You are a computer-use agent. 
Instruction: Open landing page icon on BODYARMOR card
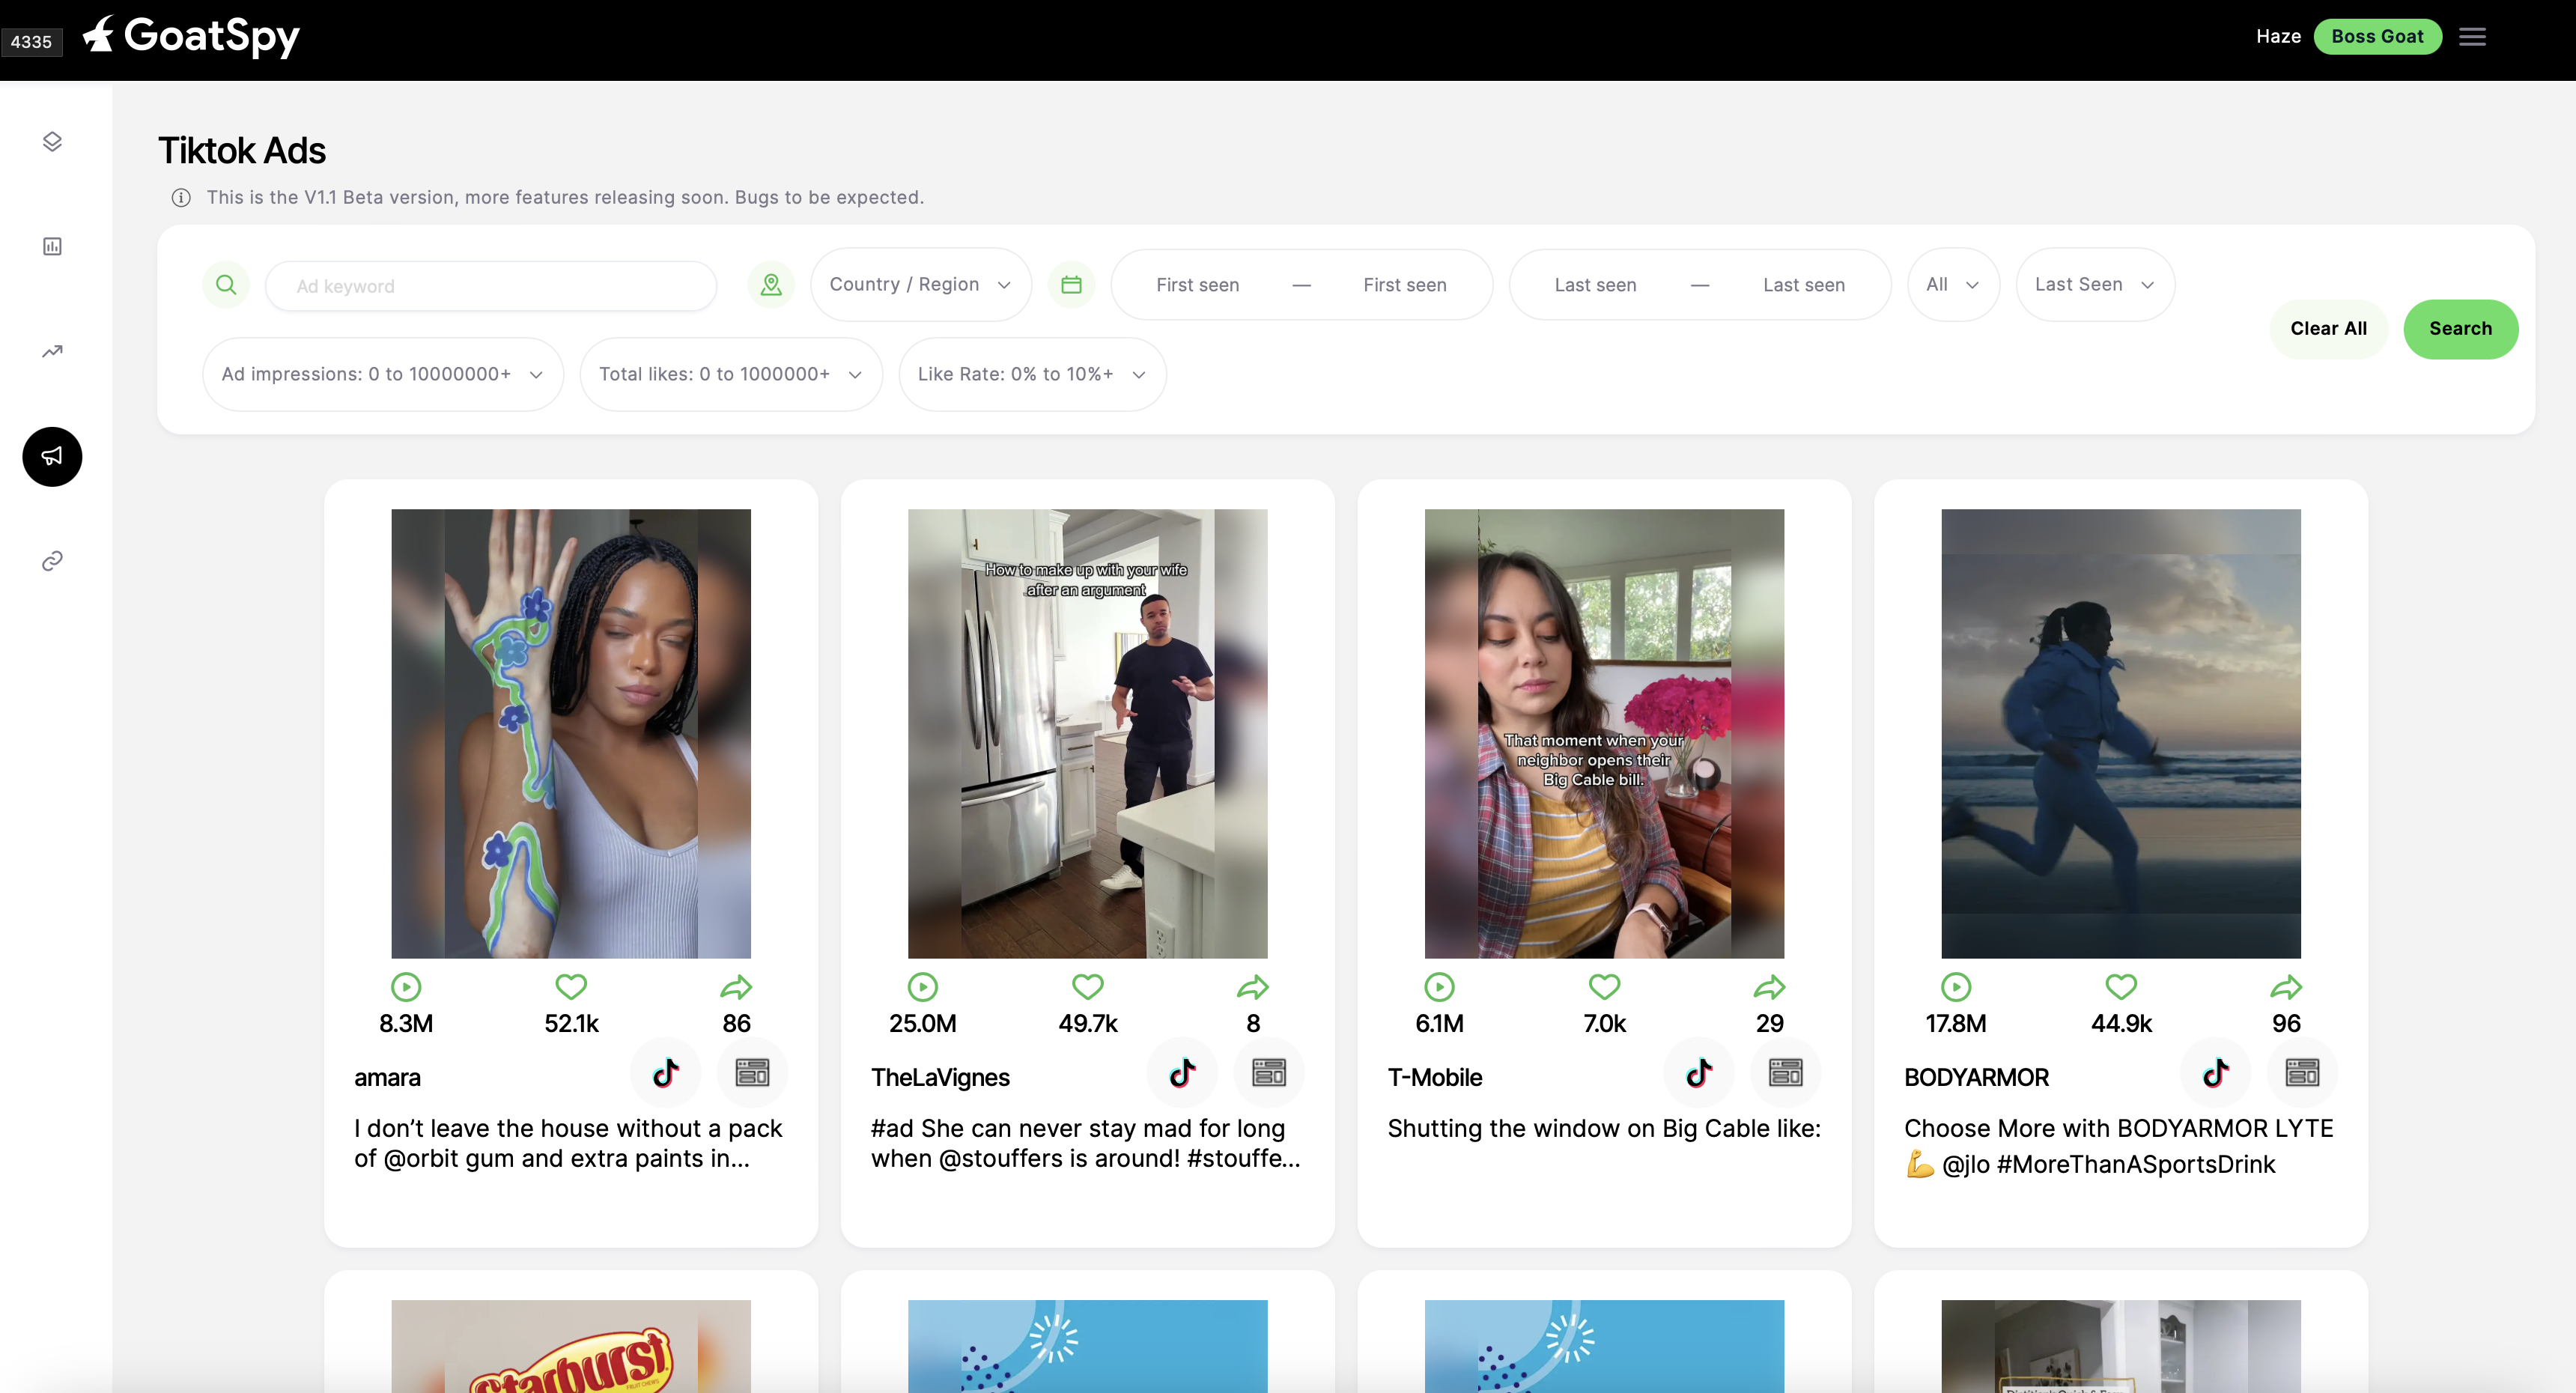[2302, 1073]
